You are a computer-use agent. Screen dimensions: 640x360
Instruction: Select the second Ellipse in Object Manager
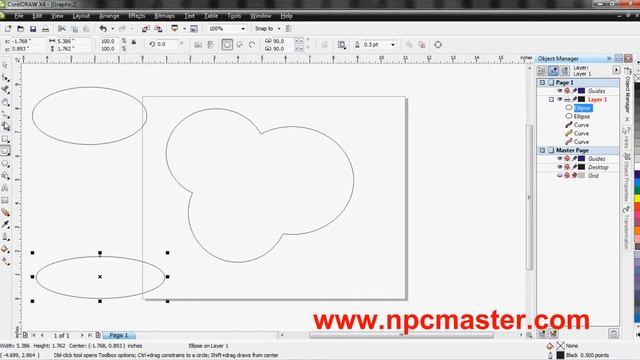[582, 116]
